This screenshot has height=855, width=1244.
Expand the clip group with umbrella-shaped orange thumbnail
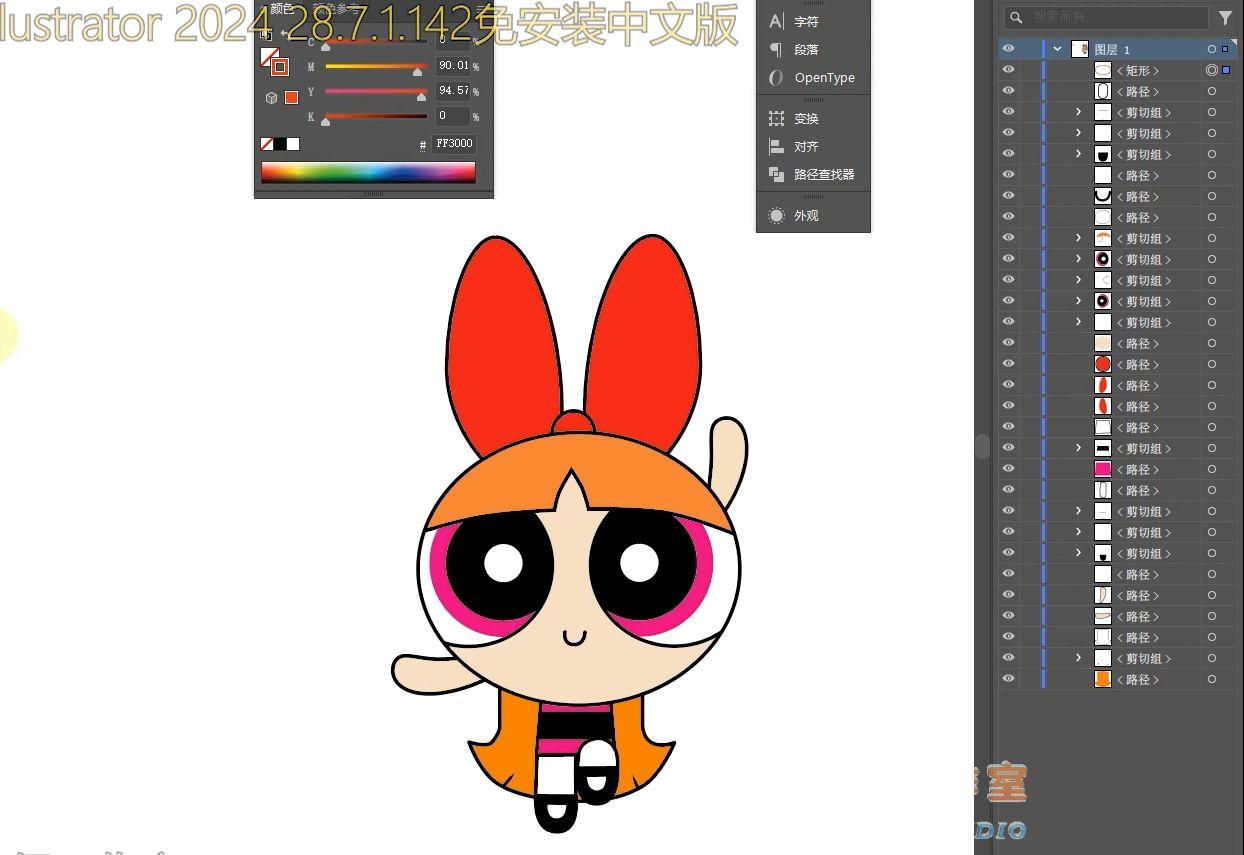[1078, 238]
